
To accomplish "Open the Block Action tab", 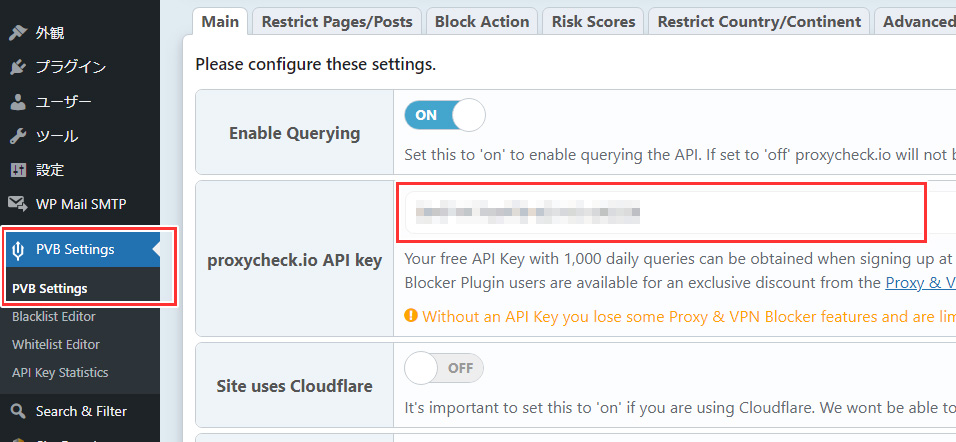I will pyautogui.click(x=482, y=22).
